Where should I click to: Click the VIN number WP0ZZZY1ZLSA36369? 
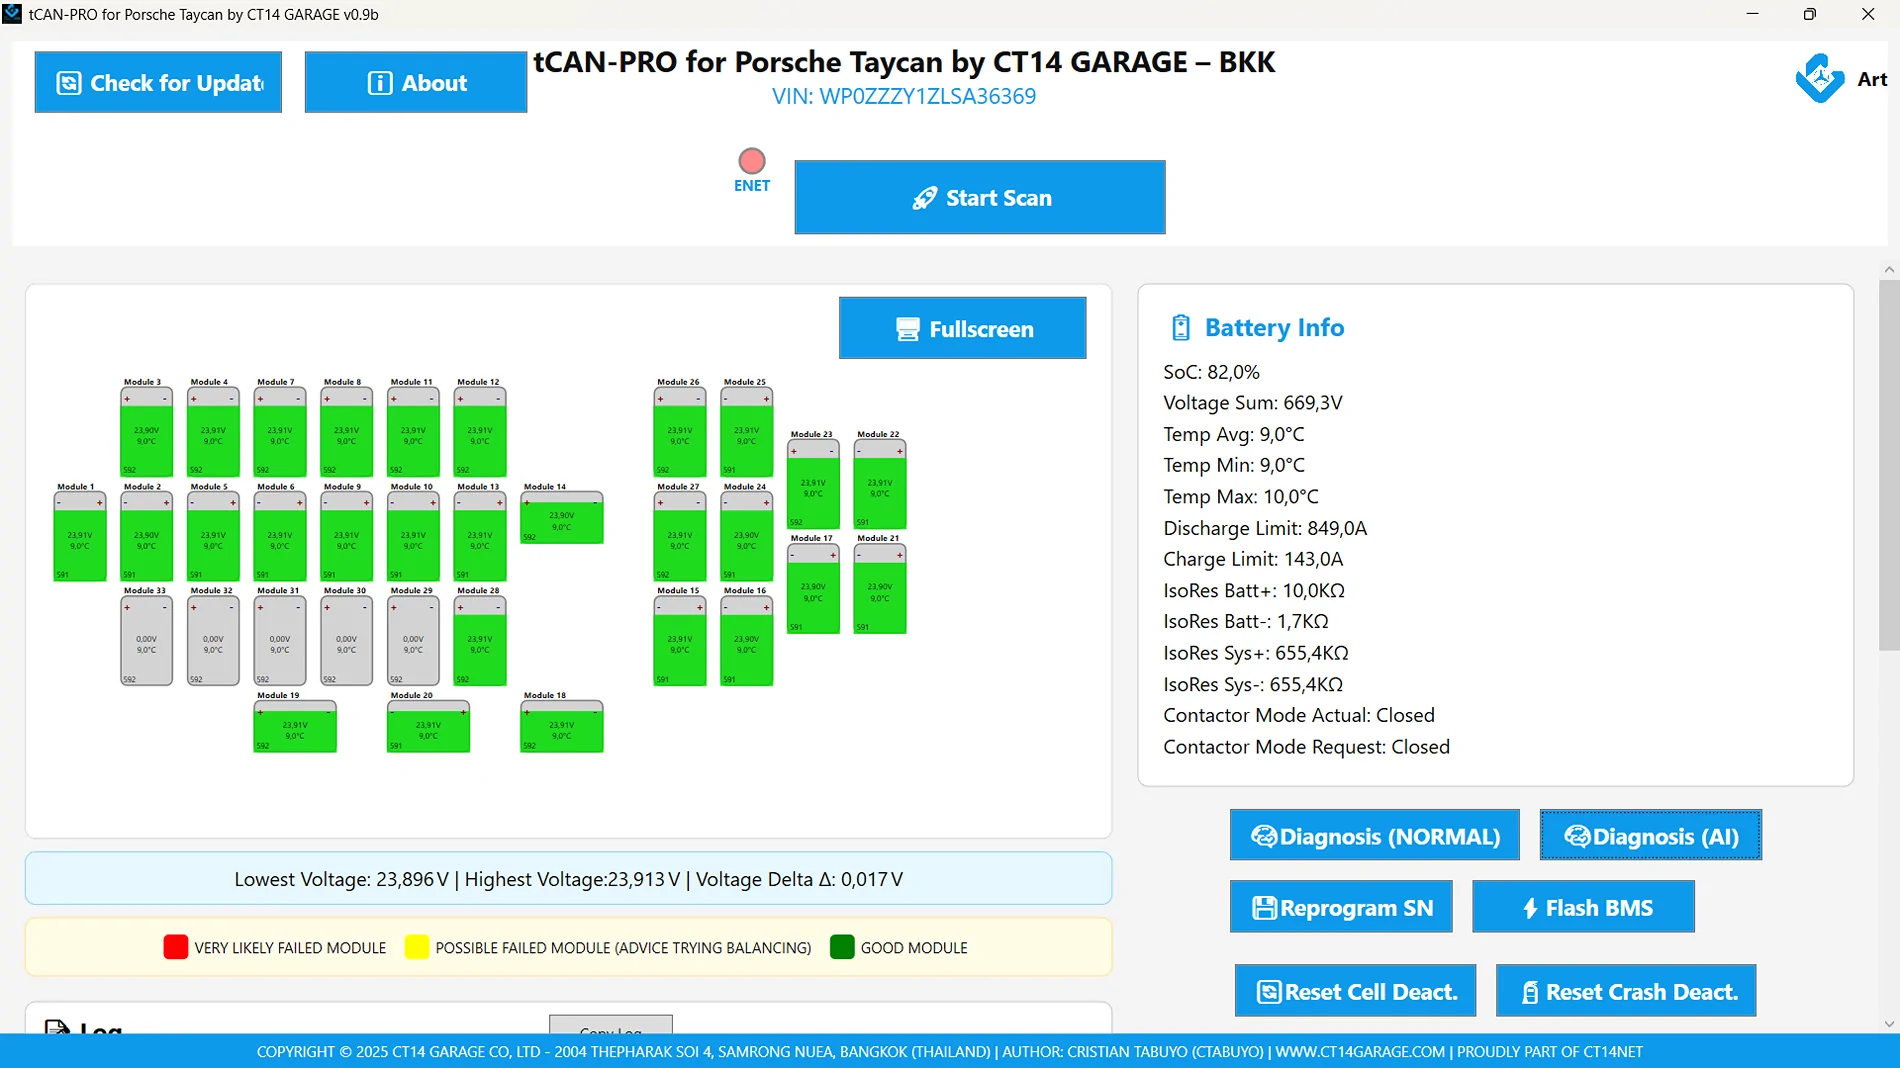click(x=927, y=96)
